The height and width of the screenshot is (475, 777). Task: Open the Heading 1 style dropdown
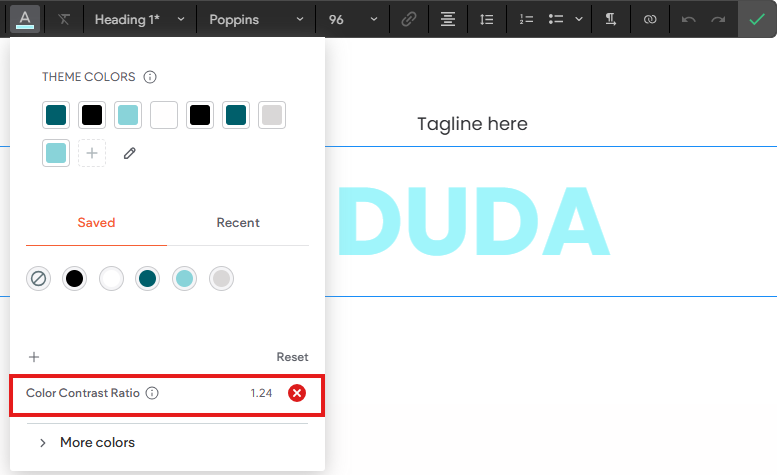(140, 19)
